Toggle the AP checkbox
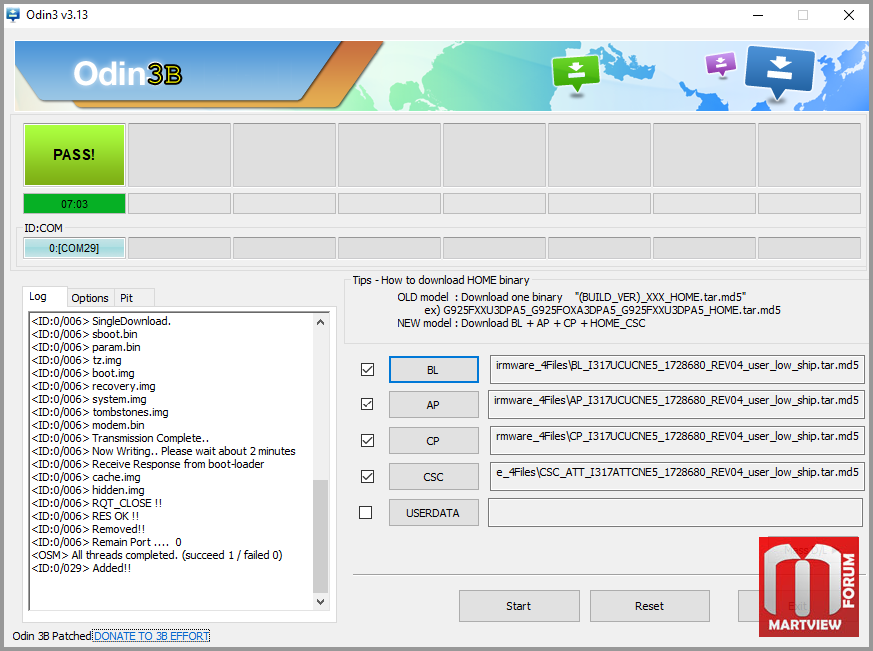Image resolution: width=873 pixels, height=651 pixels. [367, 404]
